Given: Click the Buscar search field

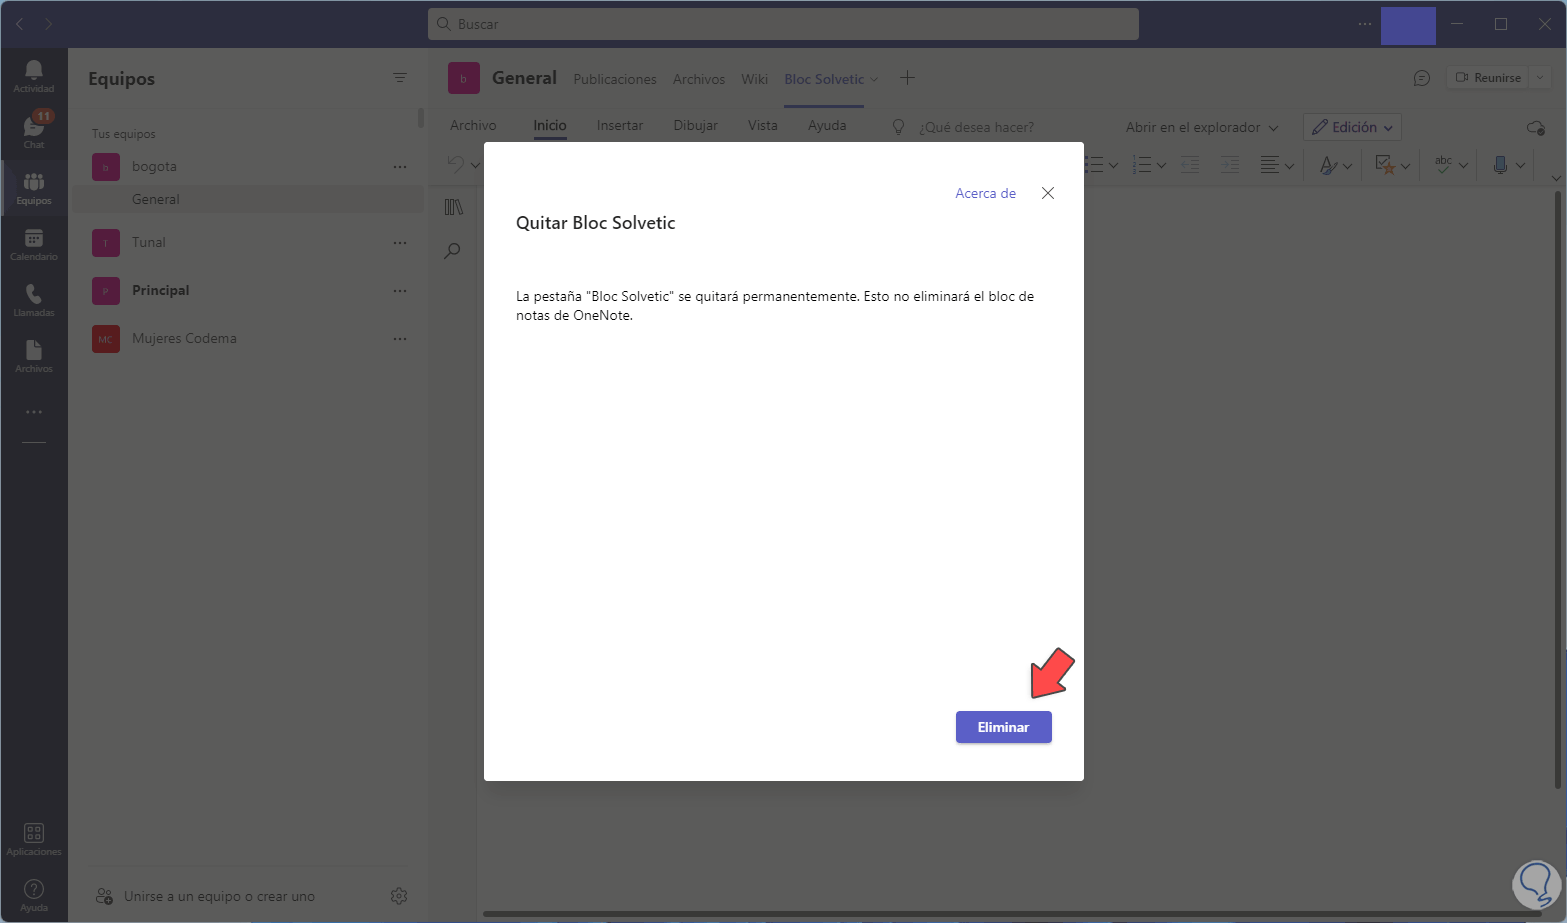Looking at the screenshot, I should (x=783, y=24).
